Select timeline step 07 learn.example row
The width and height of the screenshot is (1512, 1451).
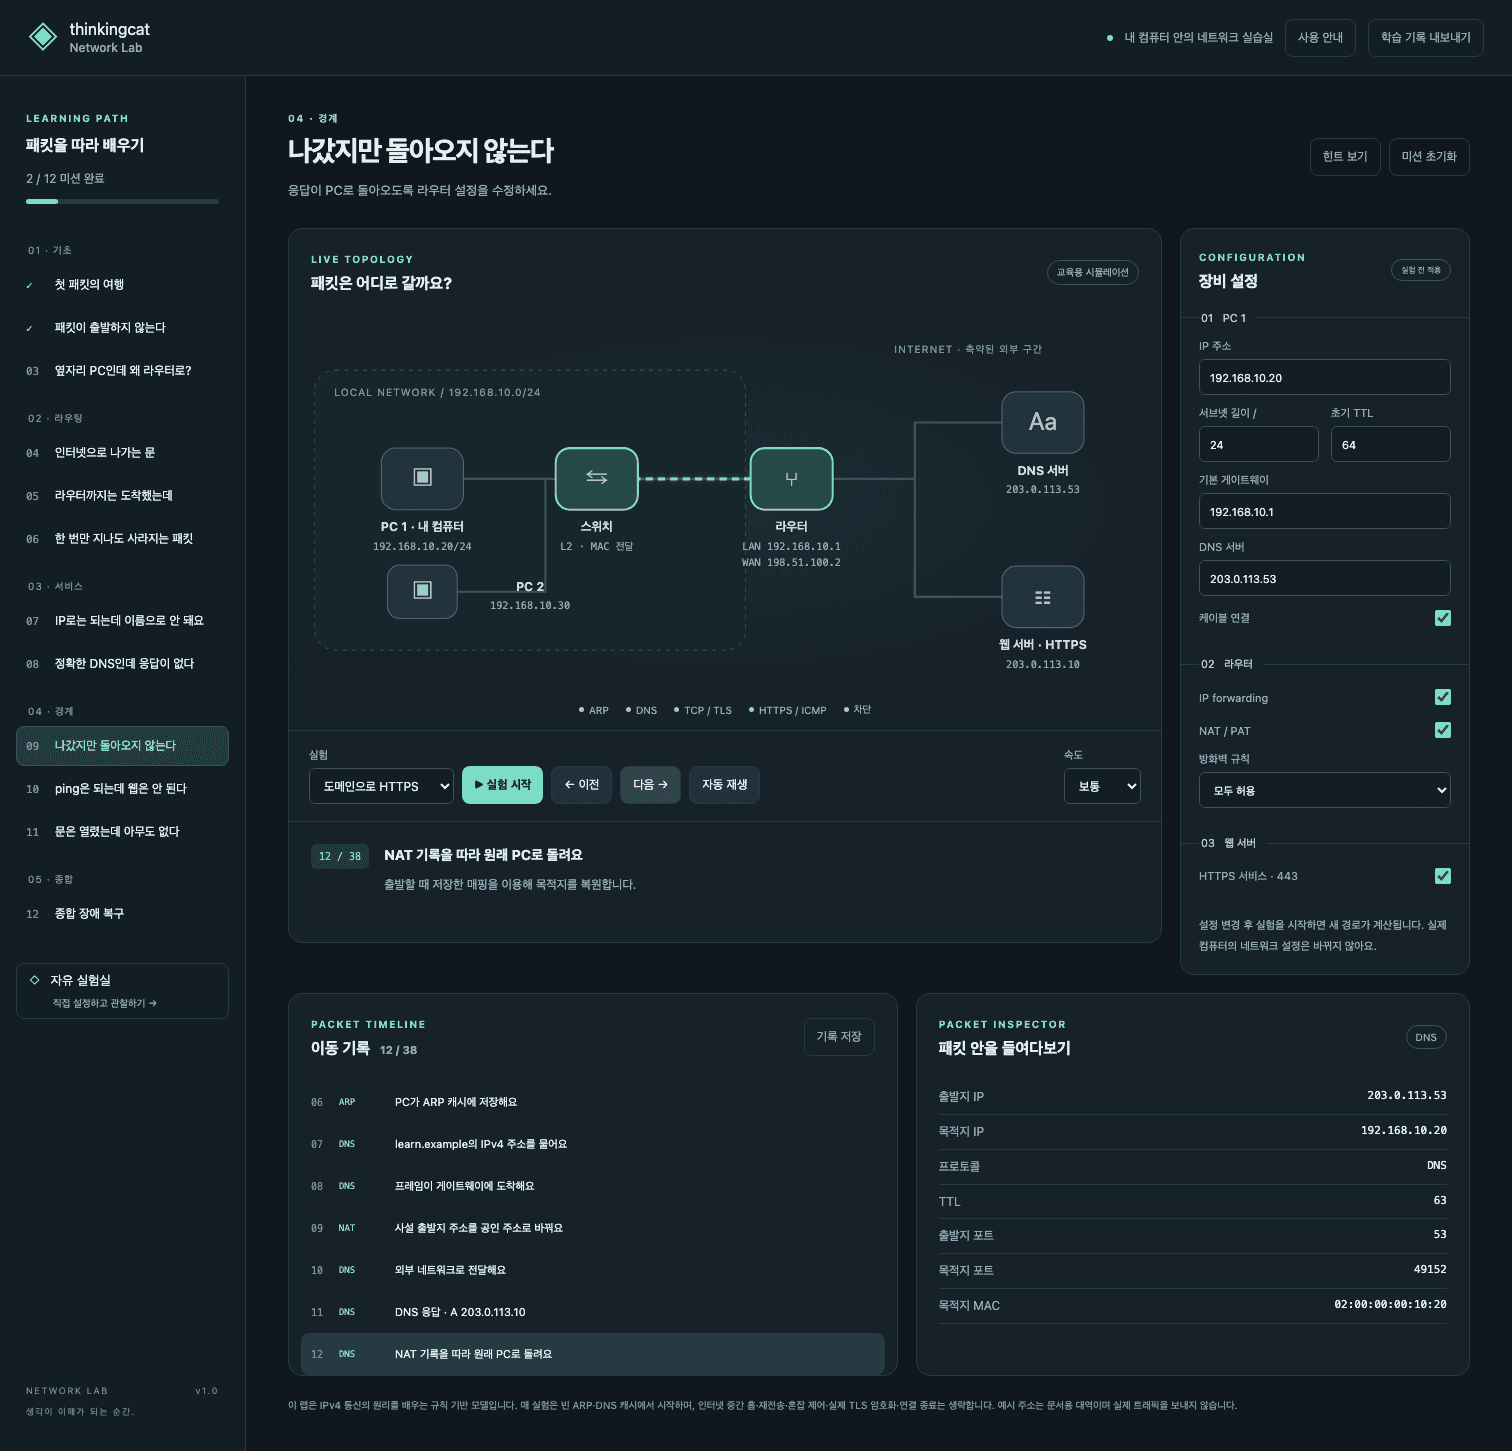(593, 1144)
